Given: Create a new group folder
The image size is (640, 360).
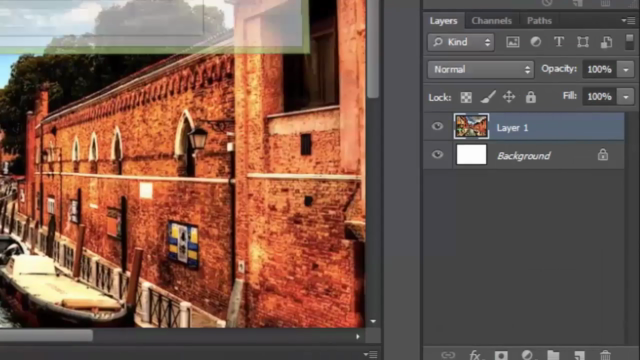Looking at the screenshot, I should [x=553, y=355].
